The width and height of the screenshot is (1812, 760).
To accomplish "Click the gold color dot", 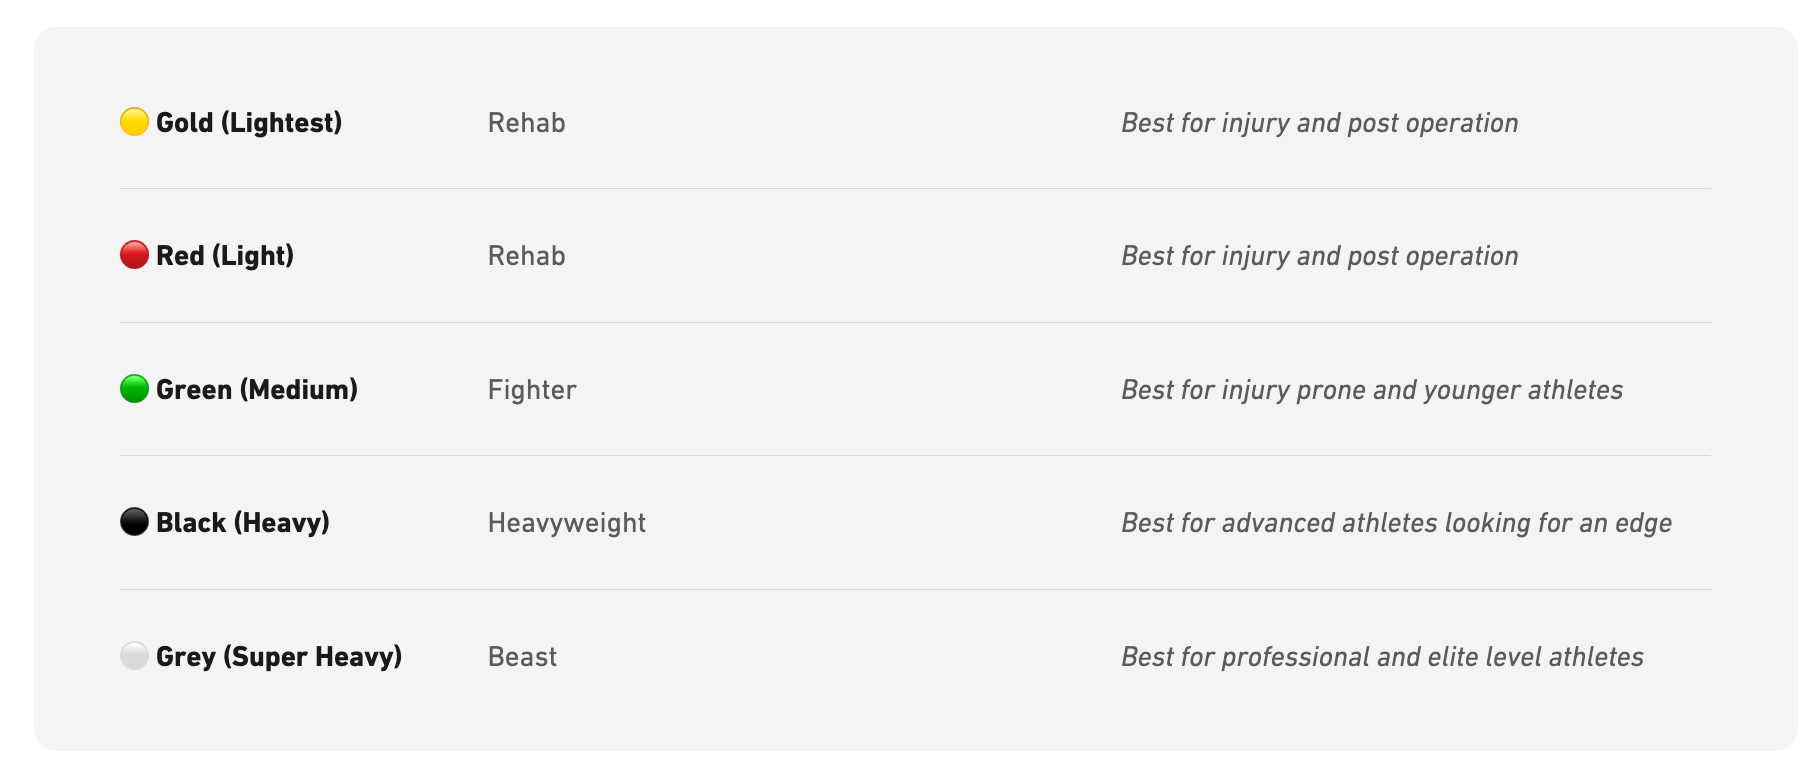I will (x=134, y=122).
